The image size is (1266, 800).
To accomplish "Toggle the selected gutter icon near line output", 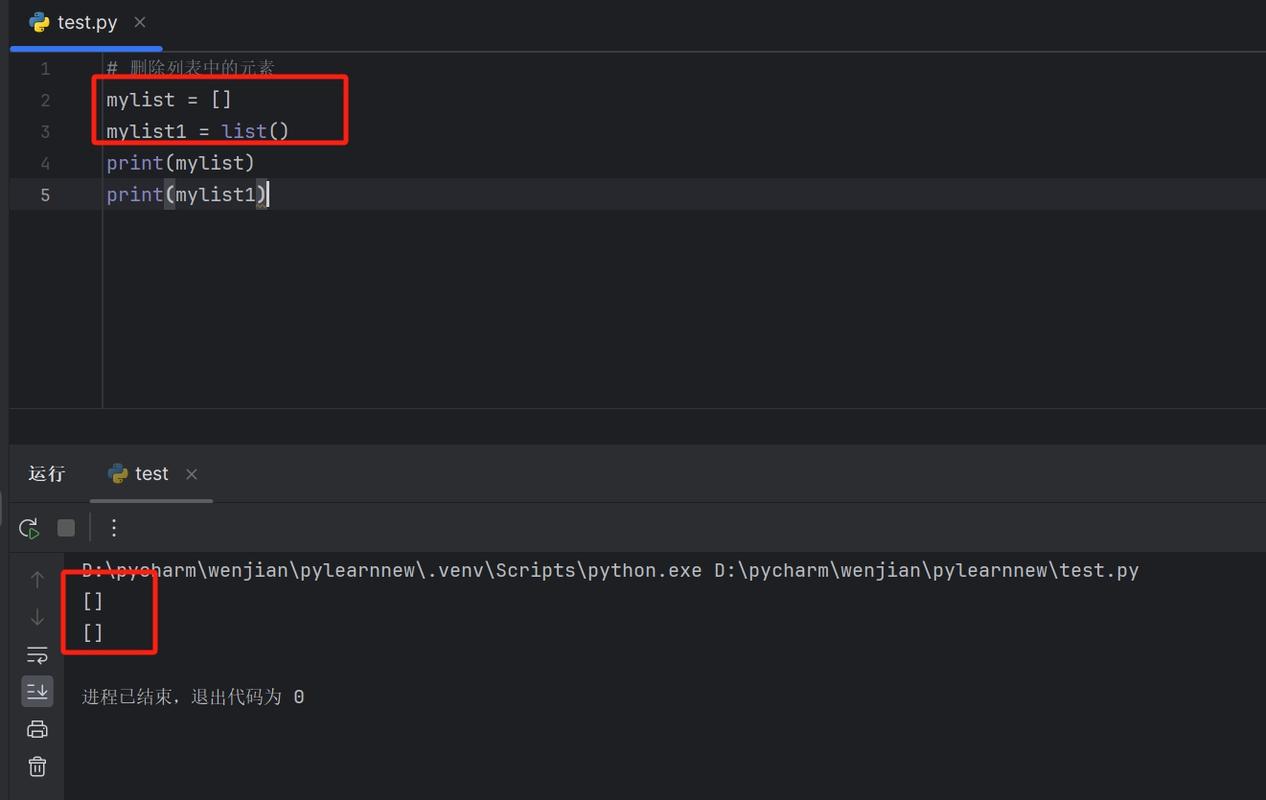I will tap(37, 690).
